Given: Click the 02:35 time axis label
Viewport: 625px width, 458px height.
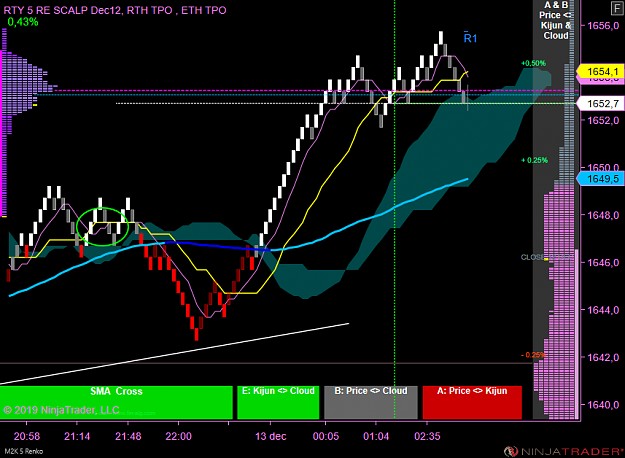Looking at the screenshot, I should coord(427,436).
